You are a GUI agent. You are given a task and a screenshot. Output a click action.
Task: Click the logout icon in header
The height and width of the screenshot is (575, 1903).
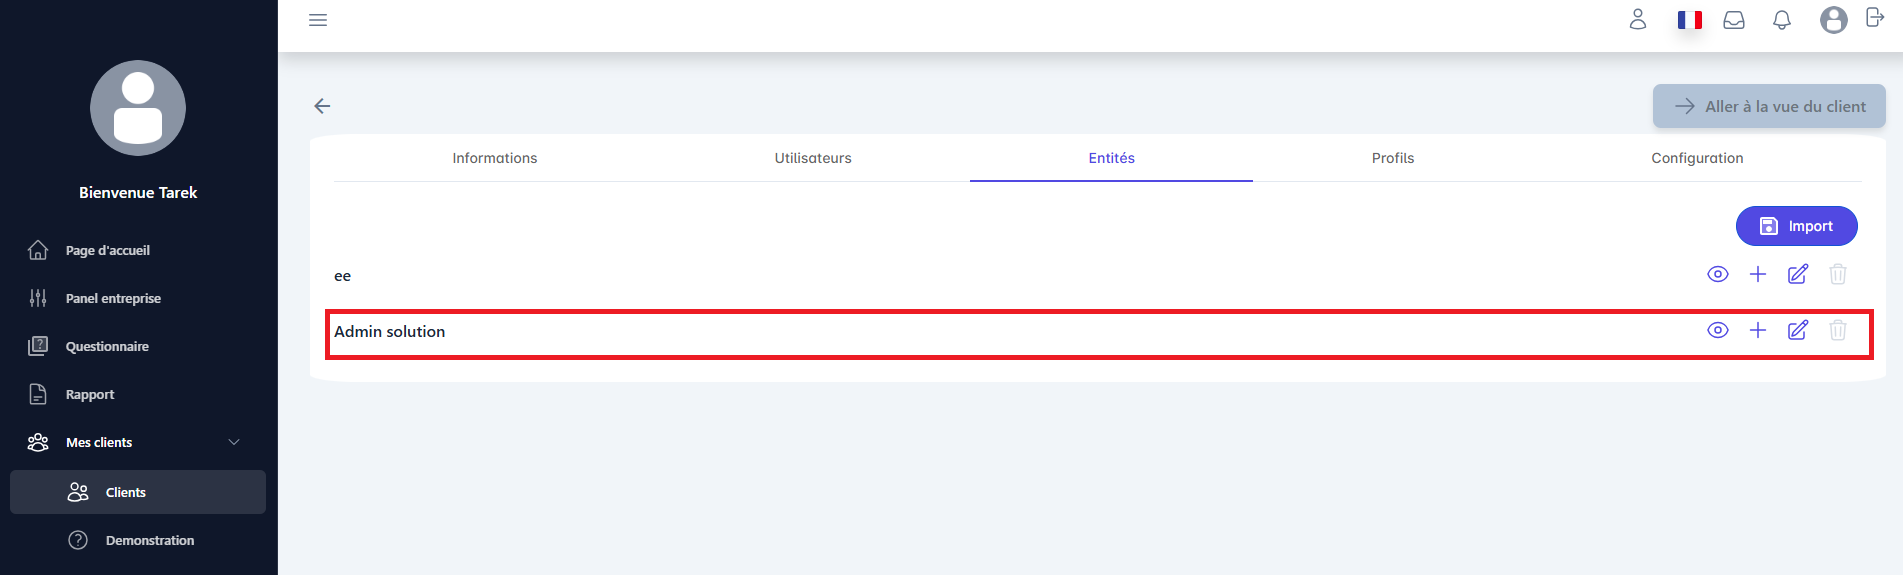pyautogui.click(x=1875, y=18)
